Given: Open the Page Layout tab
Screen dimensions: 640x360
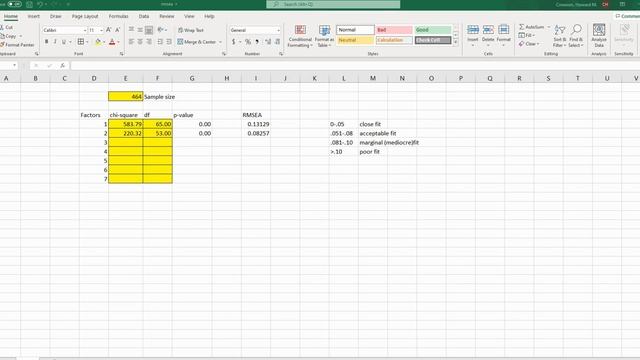Looking at the screenshot, I should (x=85, y=16).
